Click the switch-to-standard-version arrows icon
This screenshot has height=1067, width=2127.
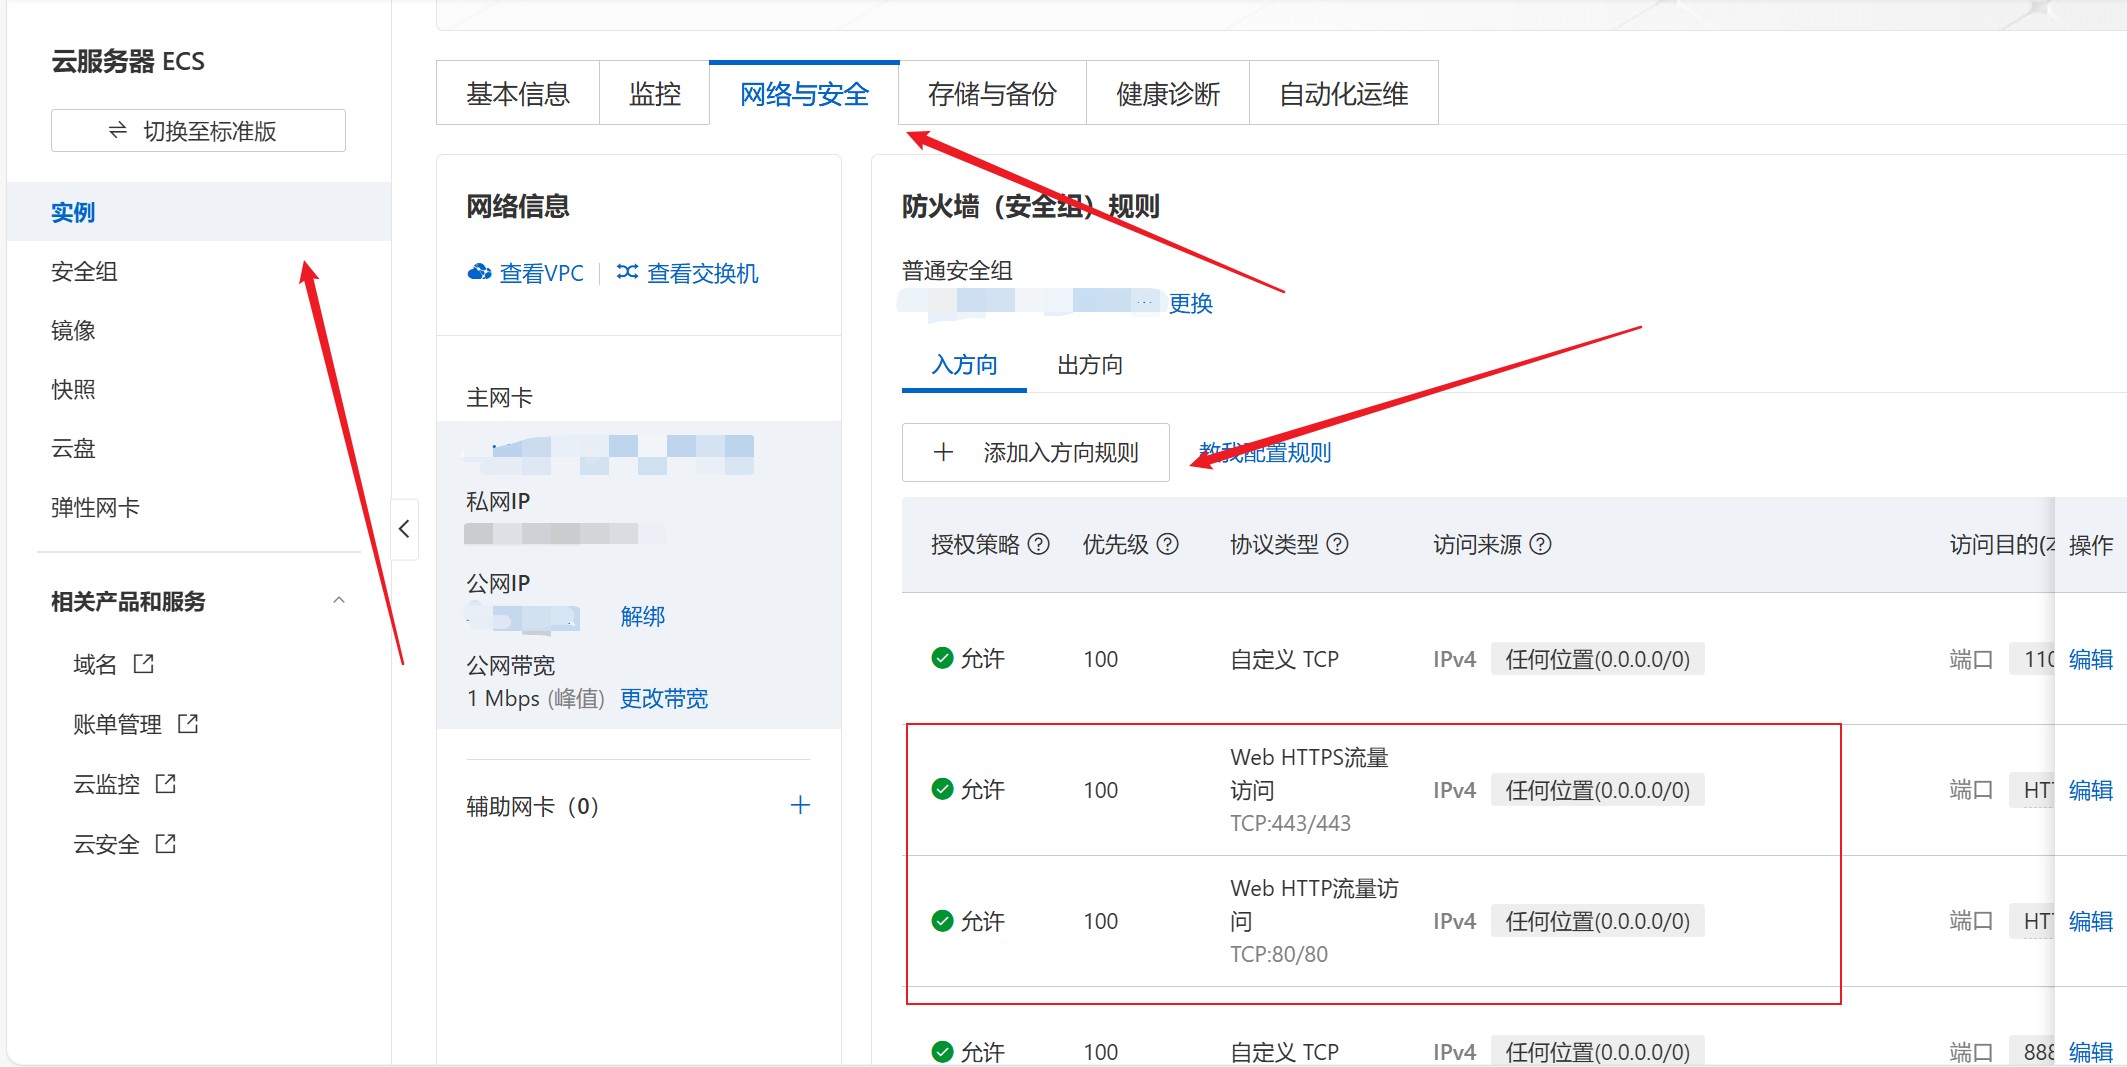118,131
